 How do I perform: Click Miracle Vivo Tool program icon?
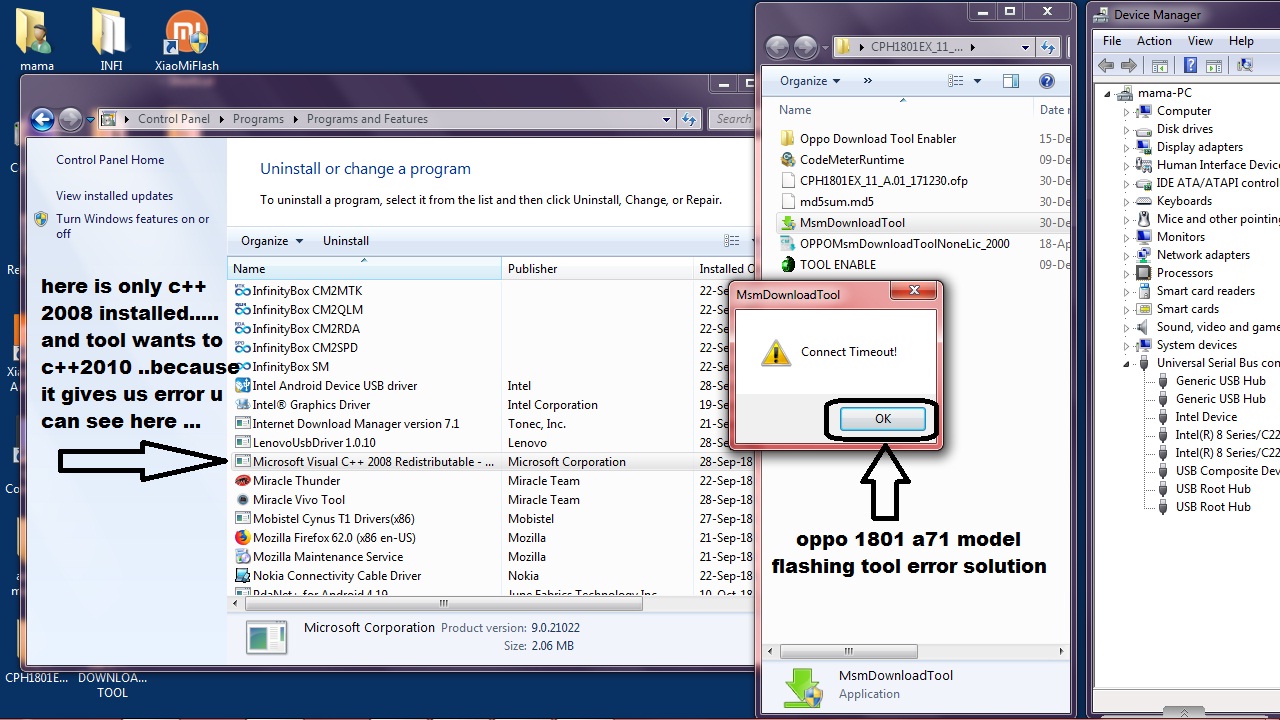click(242, 500)
